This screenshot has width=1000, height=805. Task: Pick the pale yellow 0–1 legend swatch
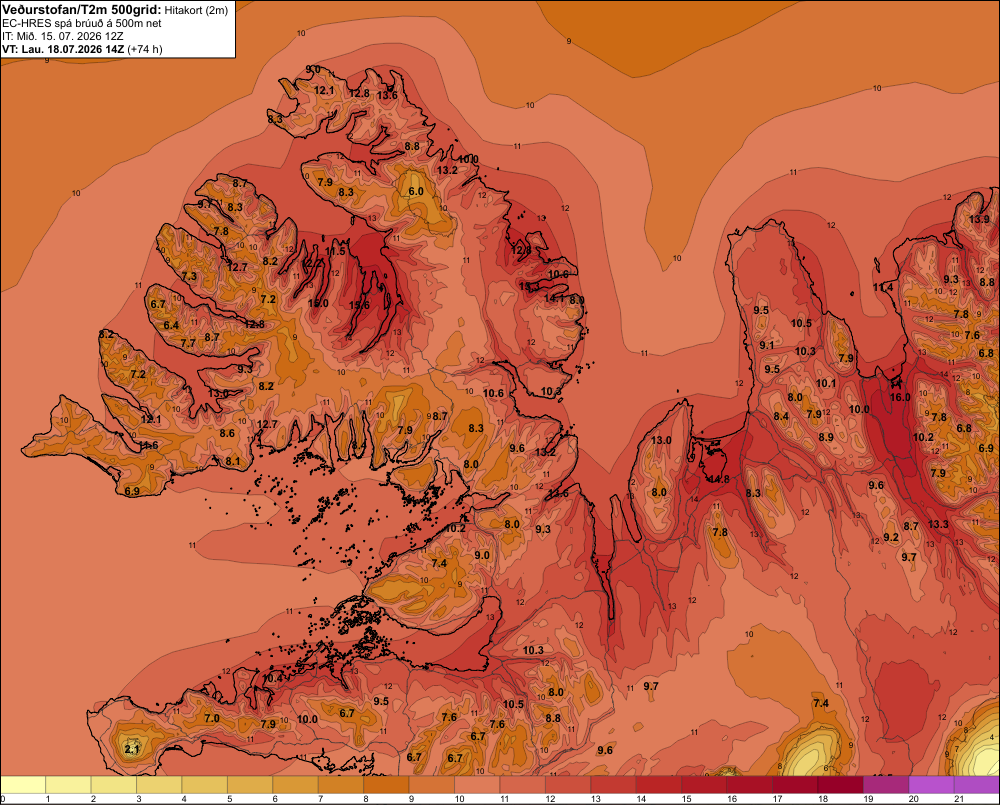click(23, 785)
